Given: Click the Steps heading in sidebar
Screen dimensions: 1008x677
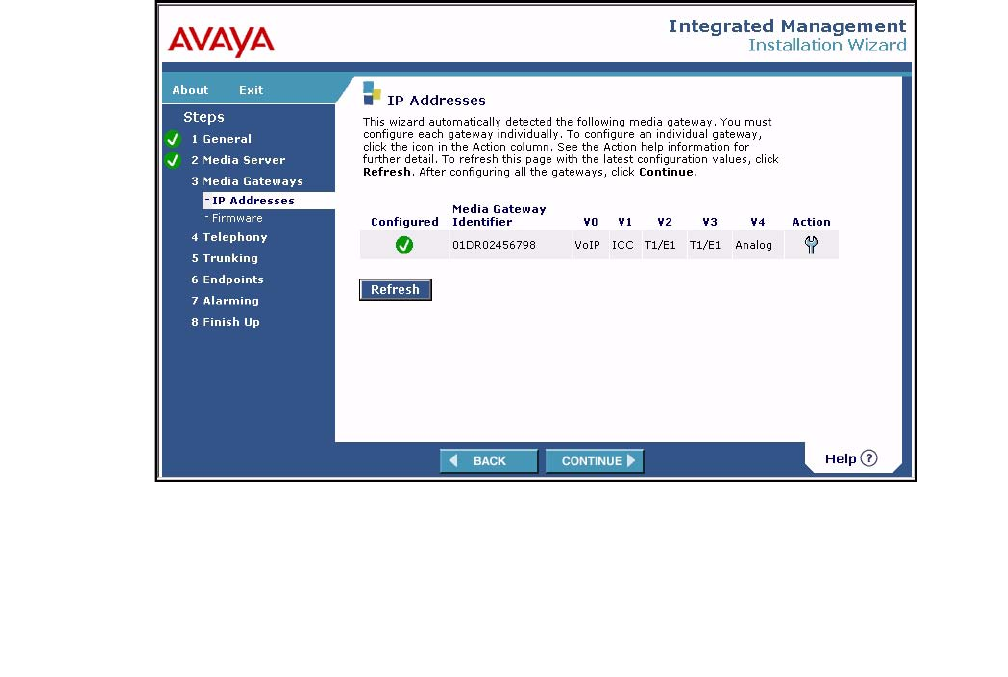Looking at the screenshot, I should click(204, 117).
